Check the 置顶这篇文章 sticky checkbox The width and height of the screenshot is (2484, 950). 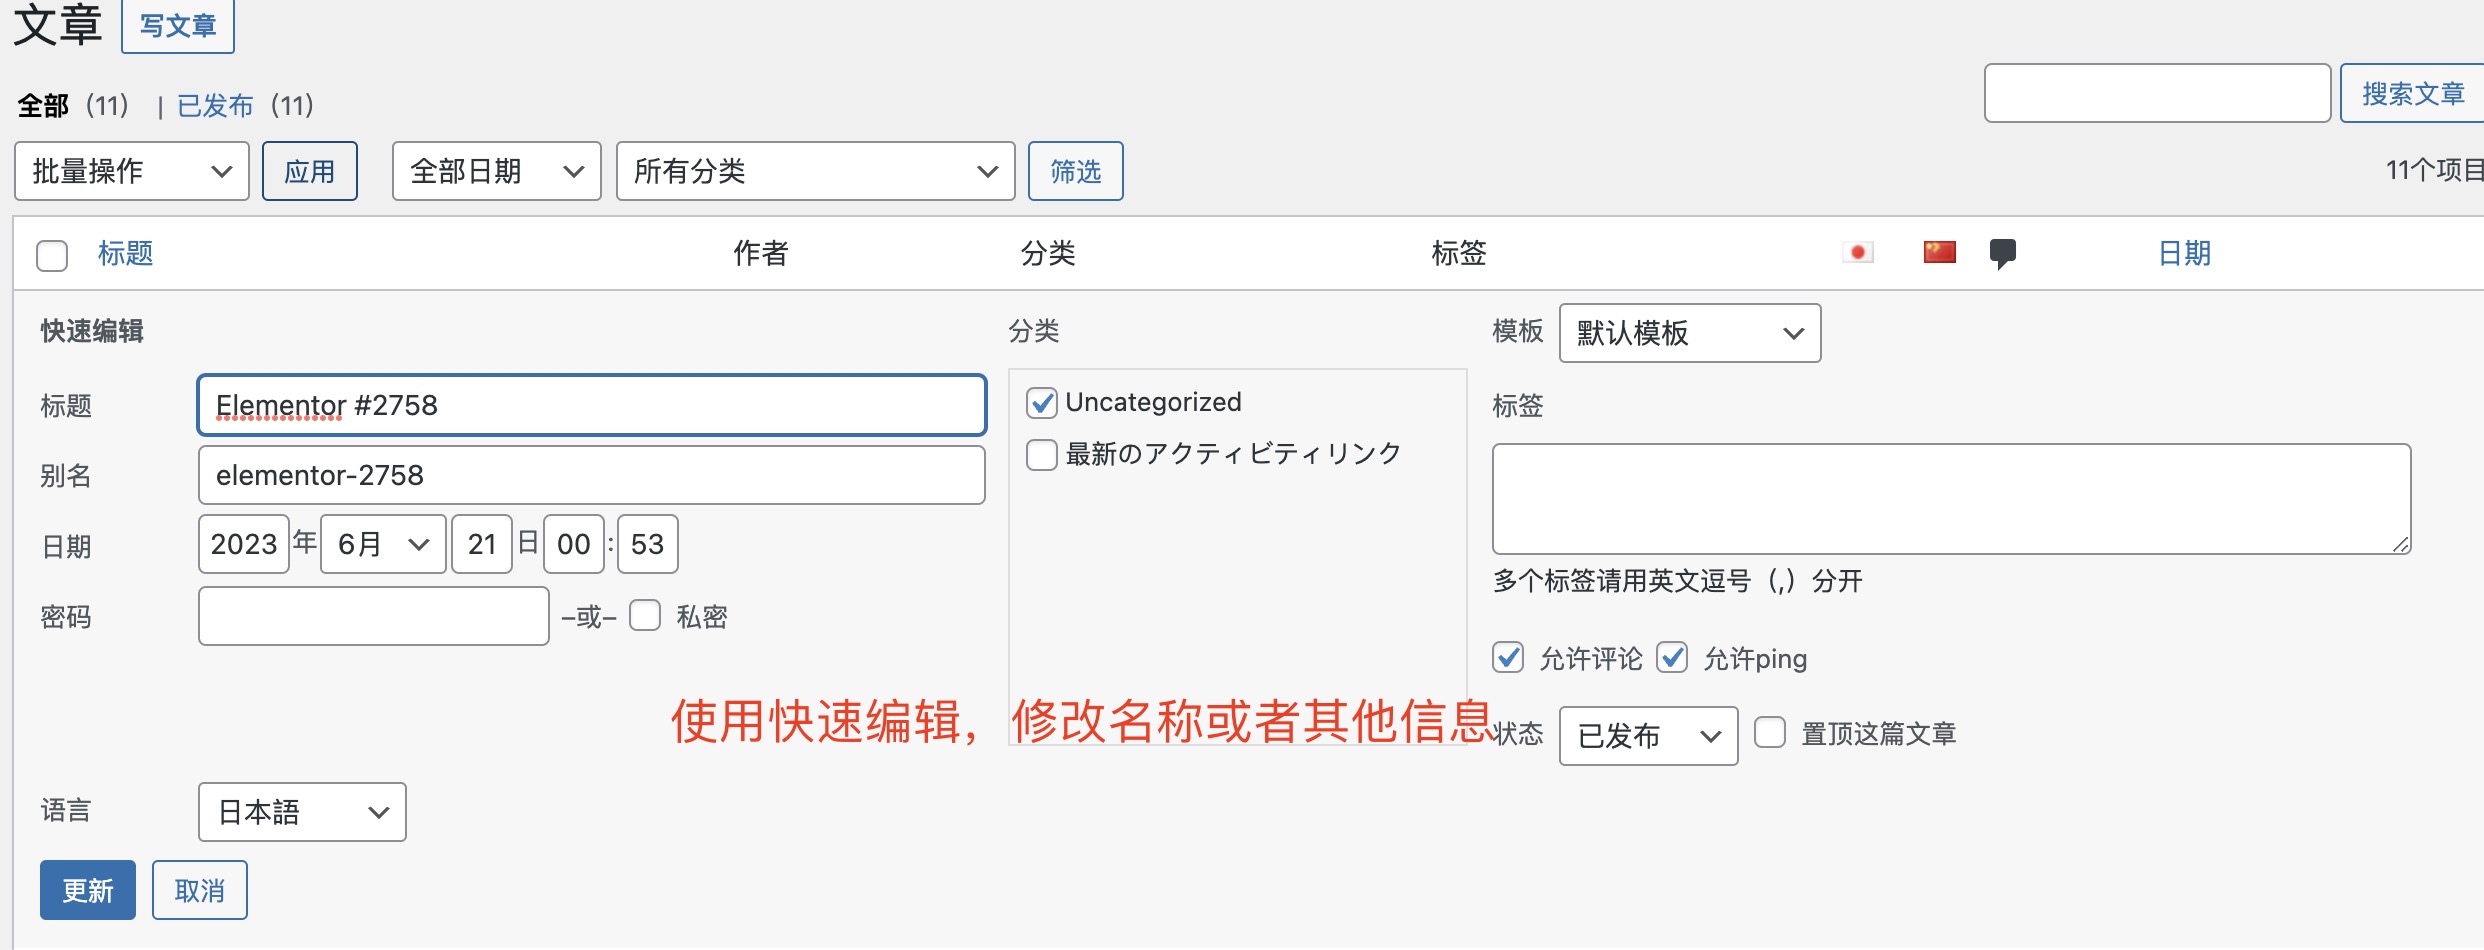[x=1770, y=733]
